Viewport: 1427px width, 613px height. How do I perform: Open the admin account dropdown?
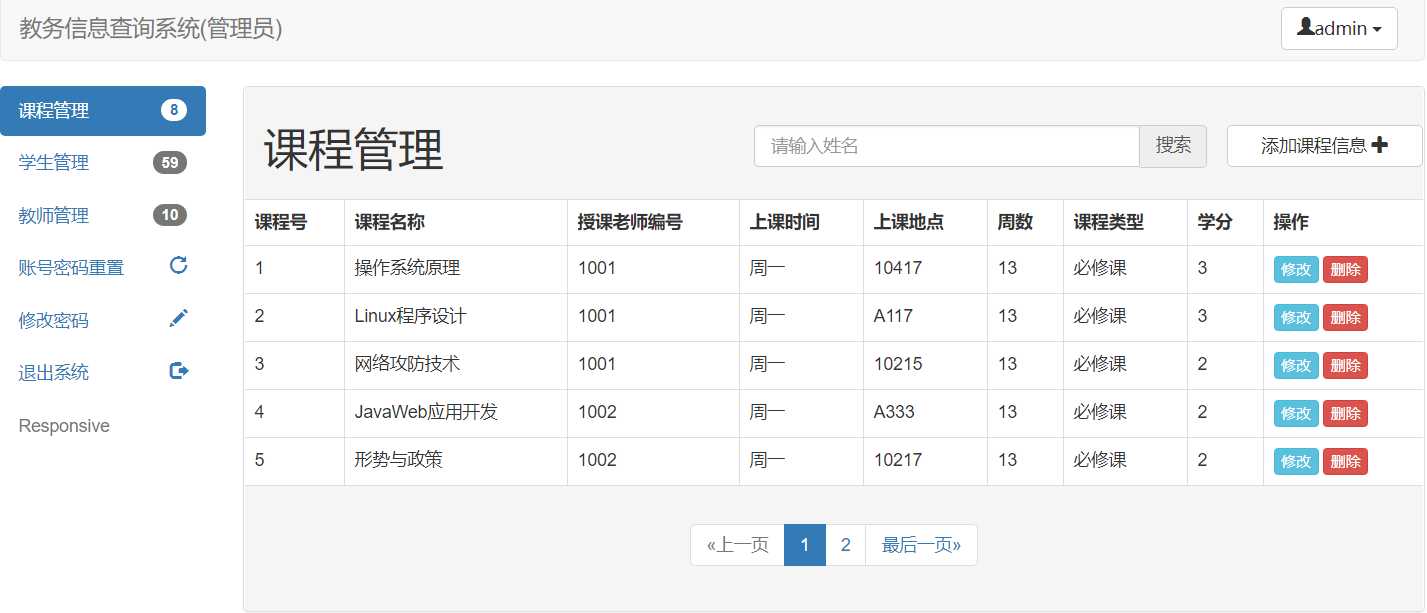[1339, 28]
